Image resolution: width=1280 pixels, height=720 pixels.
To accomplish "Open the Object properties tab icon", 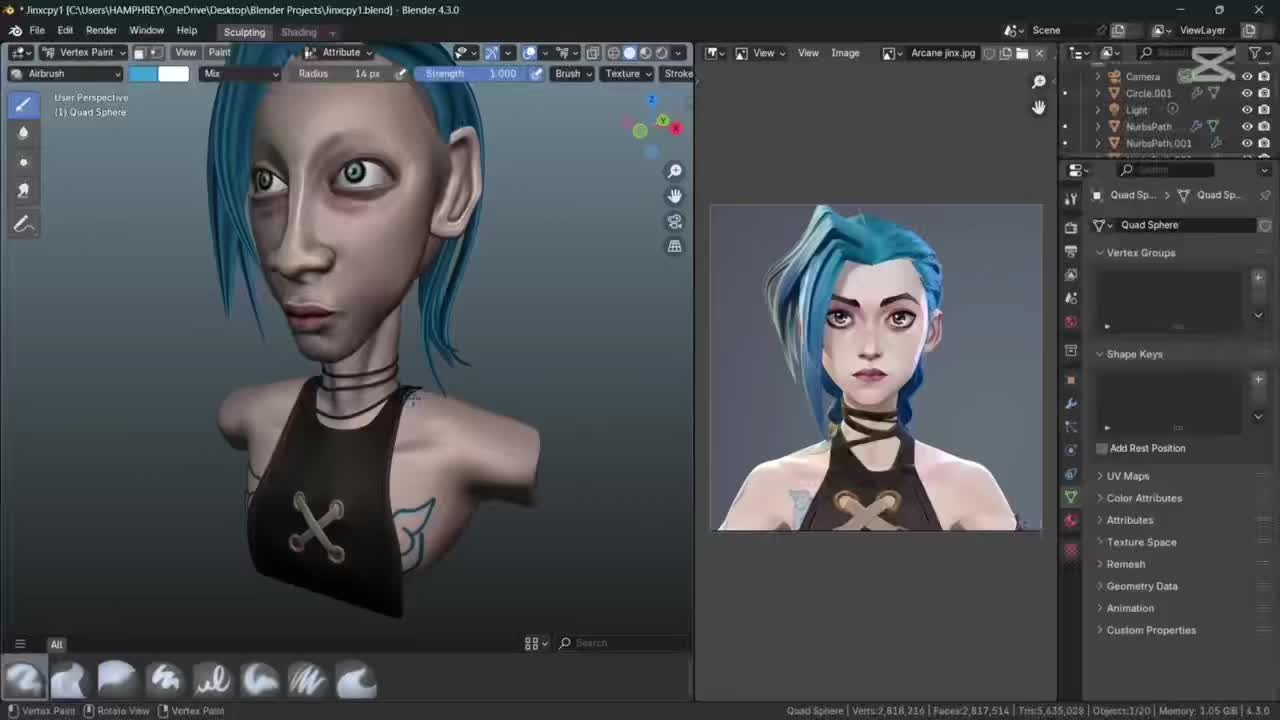I will [x=1071, y=380].
